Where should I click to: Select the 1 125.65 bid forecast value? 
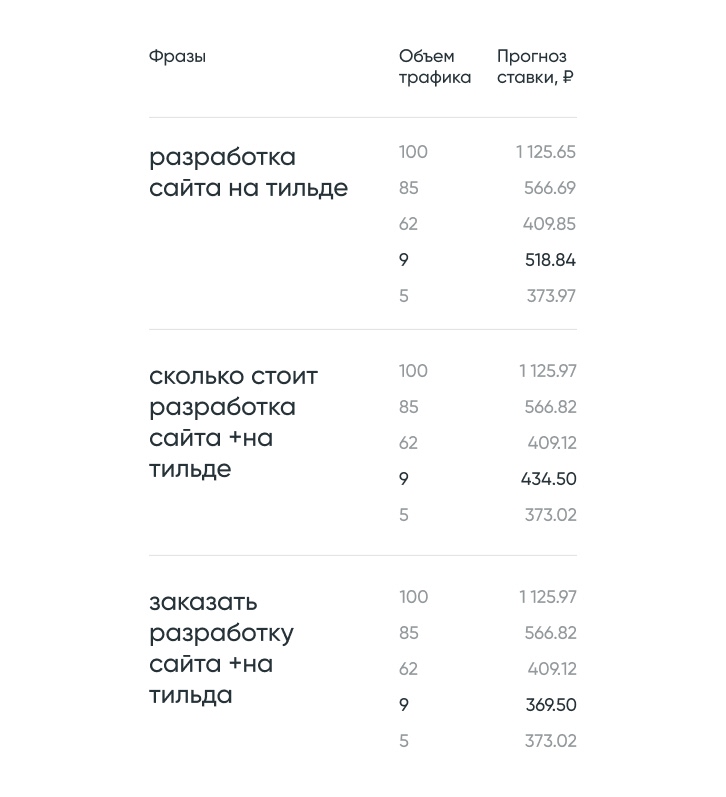click(x=546, y=152)
